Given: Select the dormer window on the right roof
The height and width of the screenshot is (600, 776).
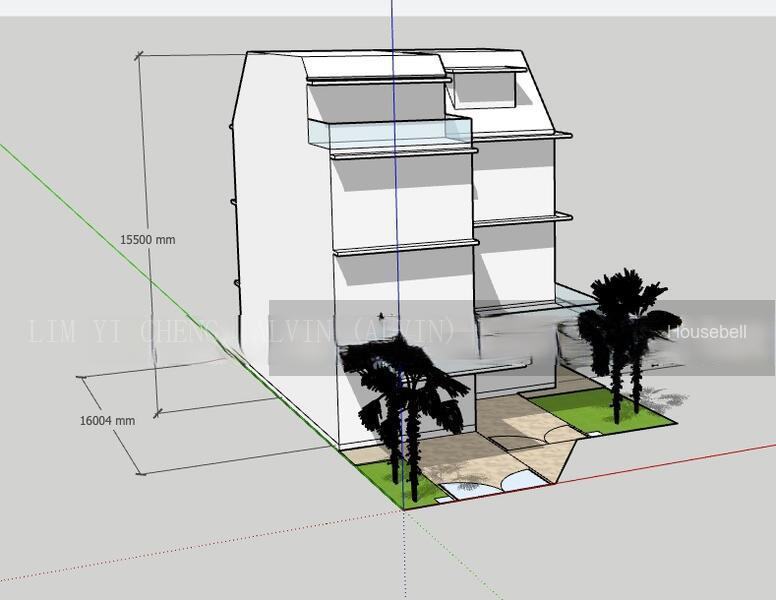Looking at the screenshot, I should [x=481, y=89].
